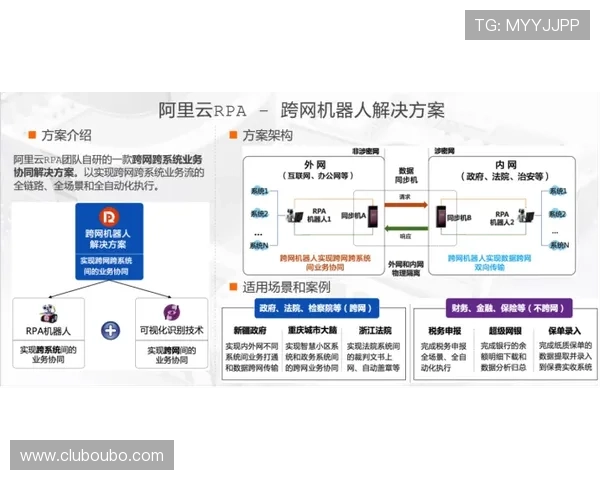The image size is (600, 480).
Task: Click the 新疆政府 case title
Action: pyautogui.click(x=249, y=330)
